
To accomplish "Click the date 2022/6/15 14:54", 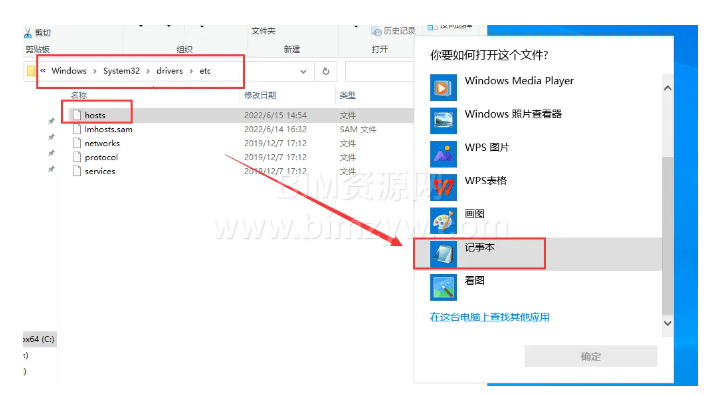I will click(x=275, y=115).
